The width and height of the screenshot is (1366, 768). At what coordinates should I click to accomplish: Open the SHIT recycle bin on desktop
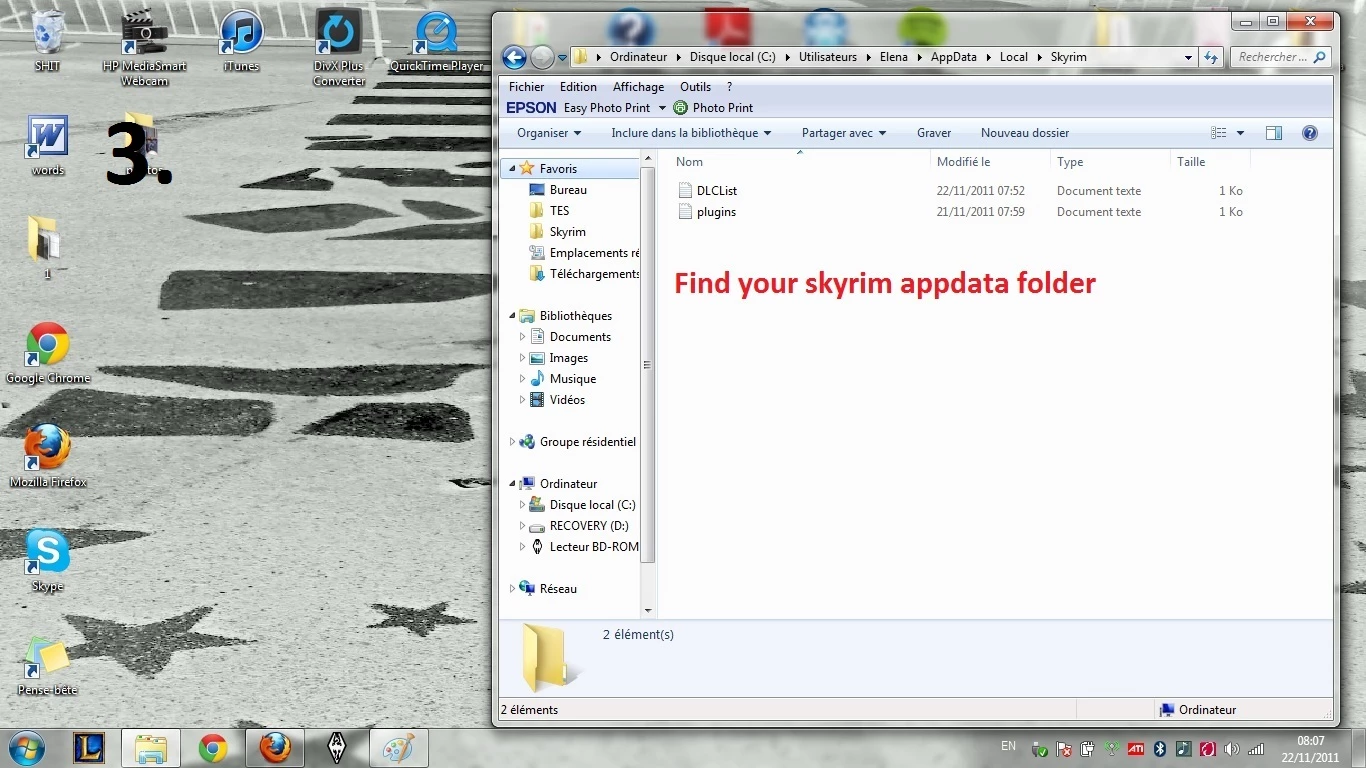coord(47,41)
